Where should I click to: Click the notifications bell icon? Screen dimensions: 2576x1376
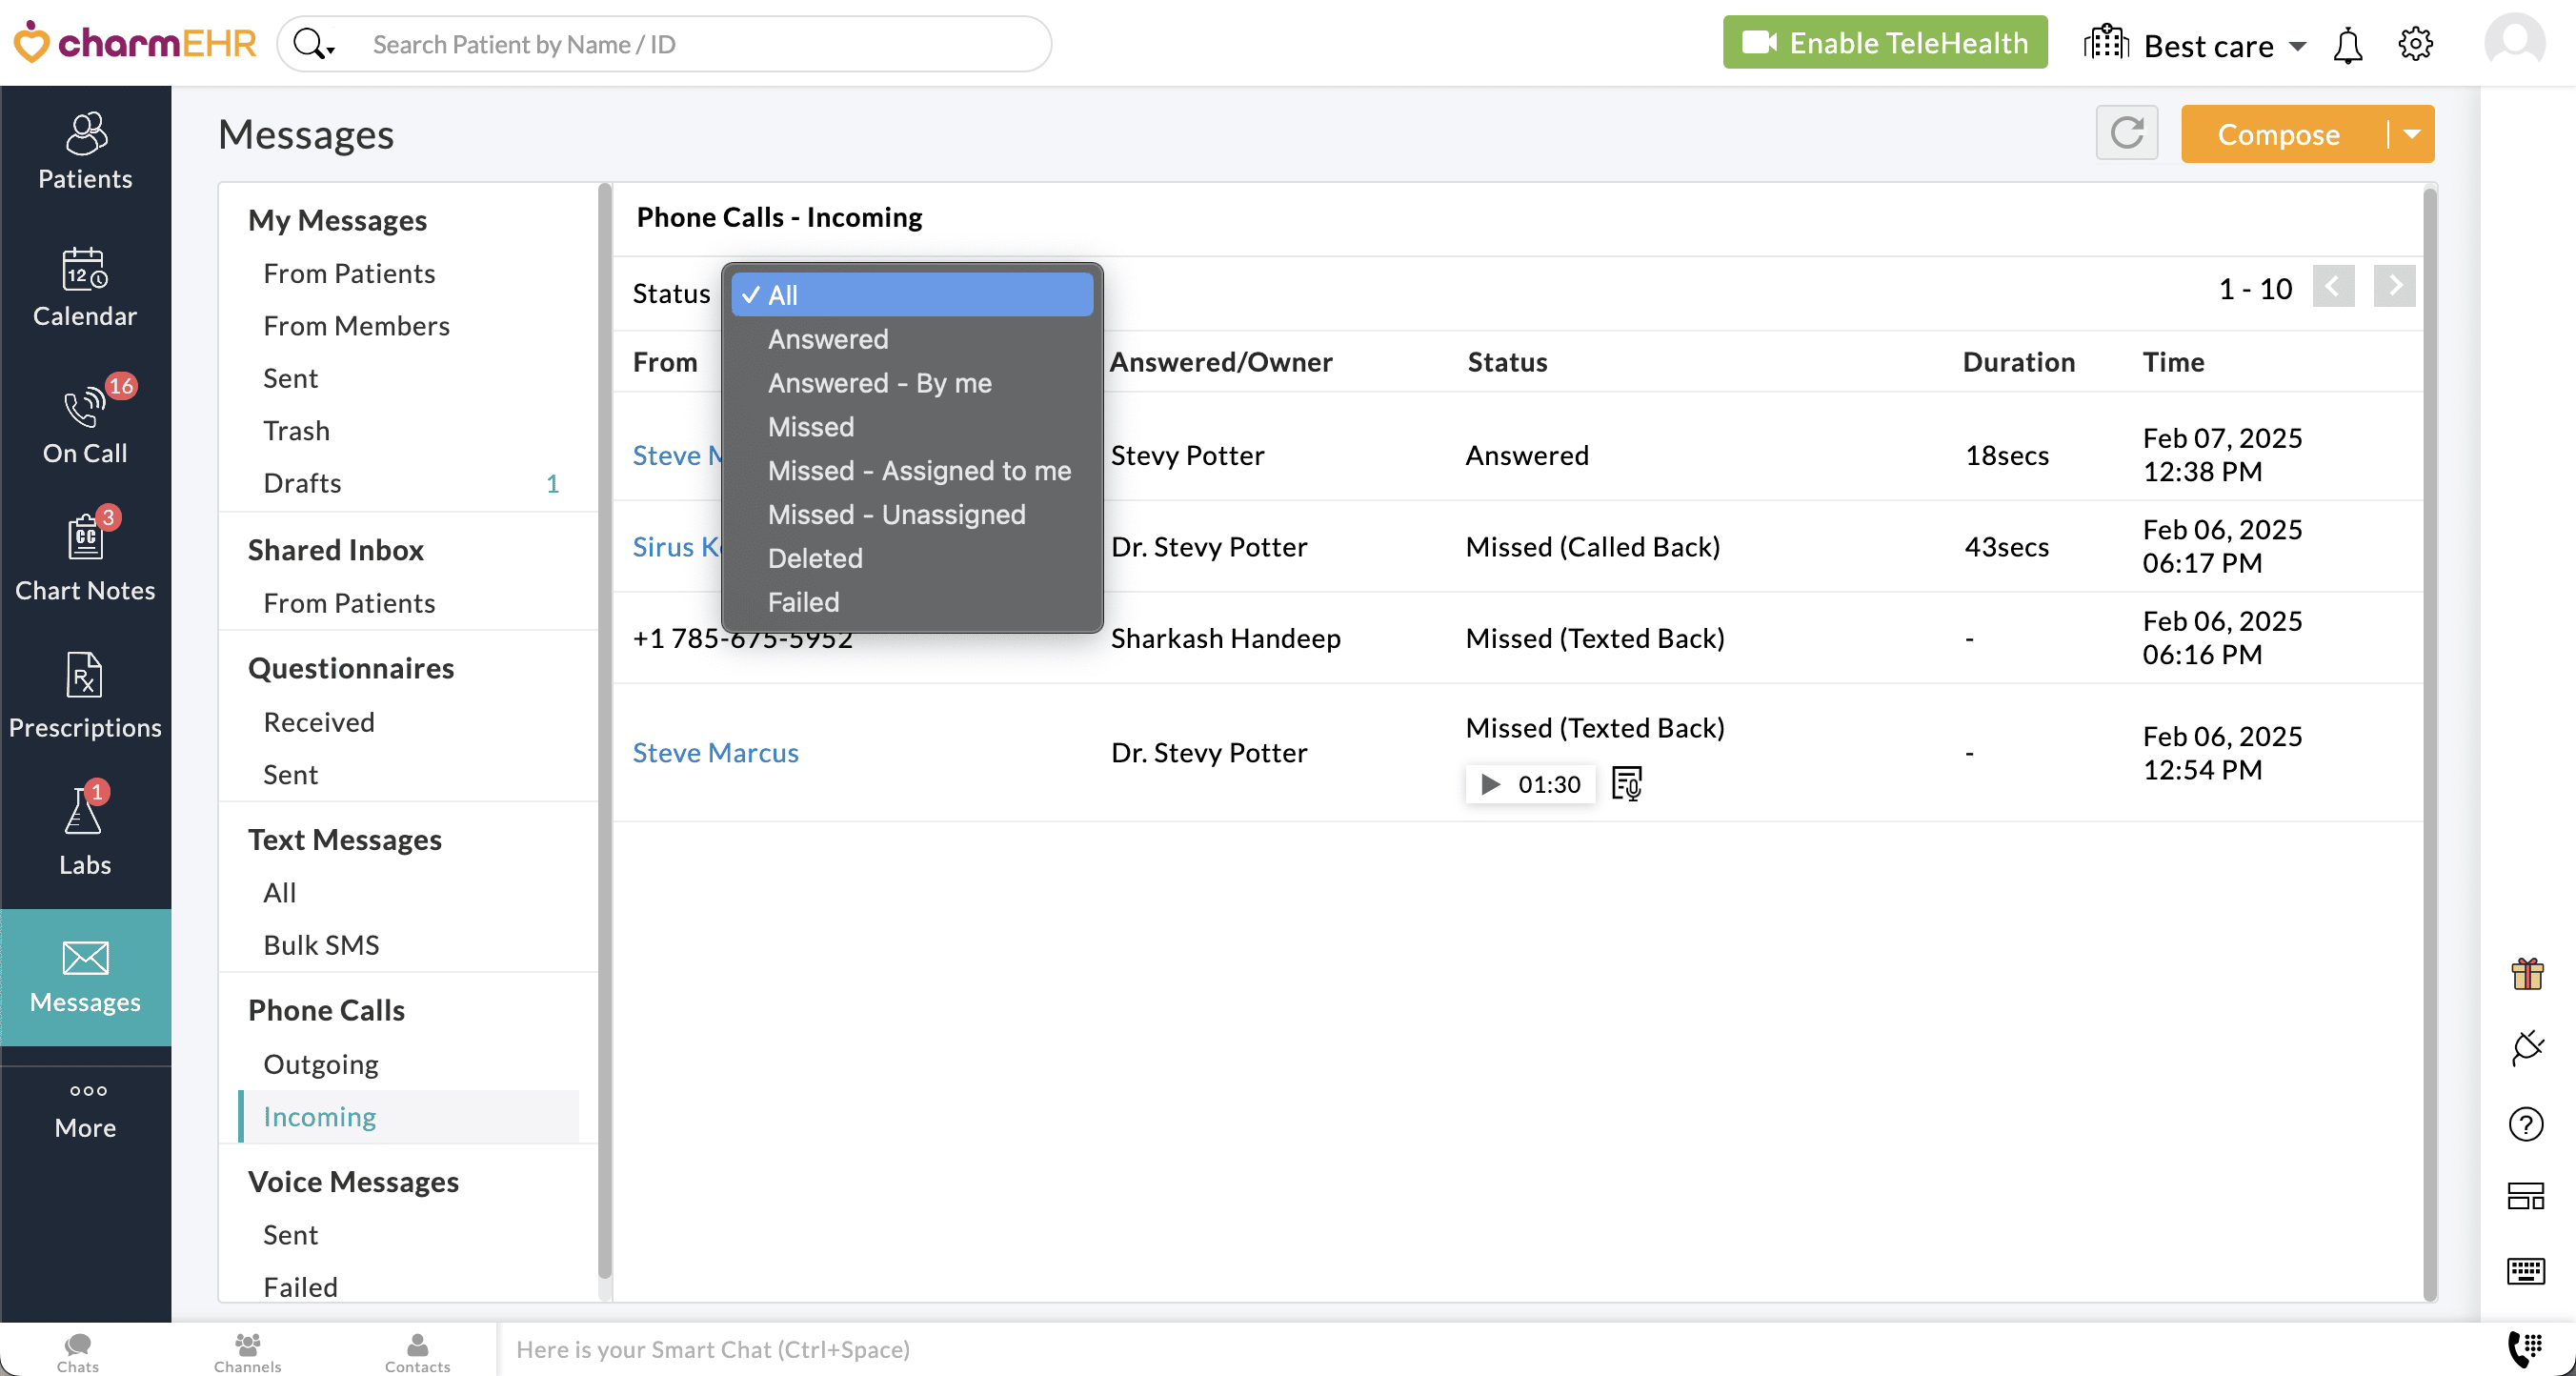(x=2347, y=45)
